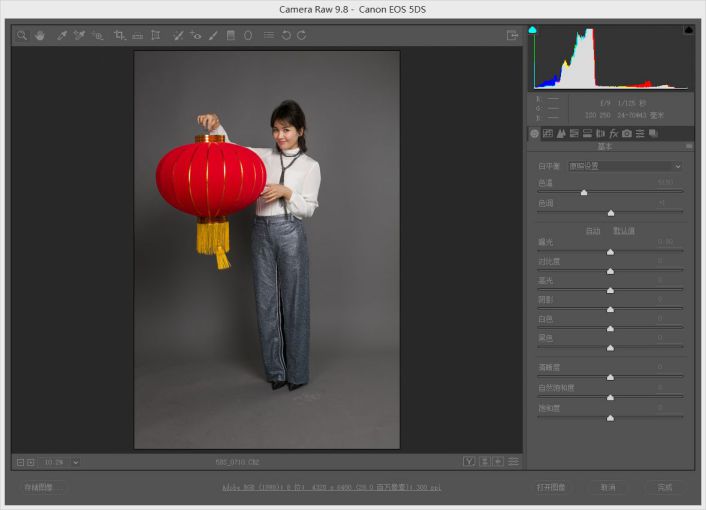The image size is (706, 510).
Task: Switch to the Basic panel tab
Action: pyautogui.click(x=535, y=133)
